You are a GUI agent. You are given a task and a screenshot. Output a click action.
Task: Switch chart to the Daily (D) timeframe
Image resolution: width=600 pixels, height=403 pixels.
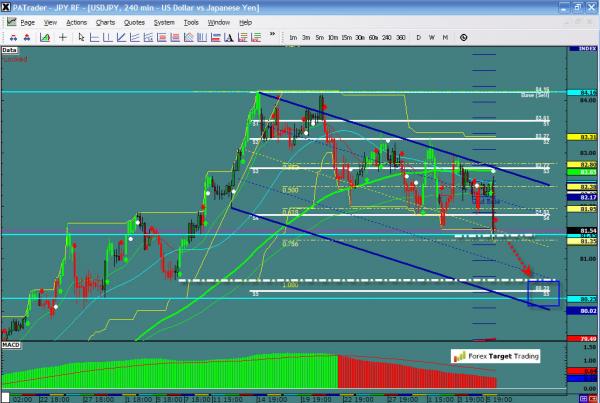point(418,37)
